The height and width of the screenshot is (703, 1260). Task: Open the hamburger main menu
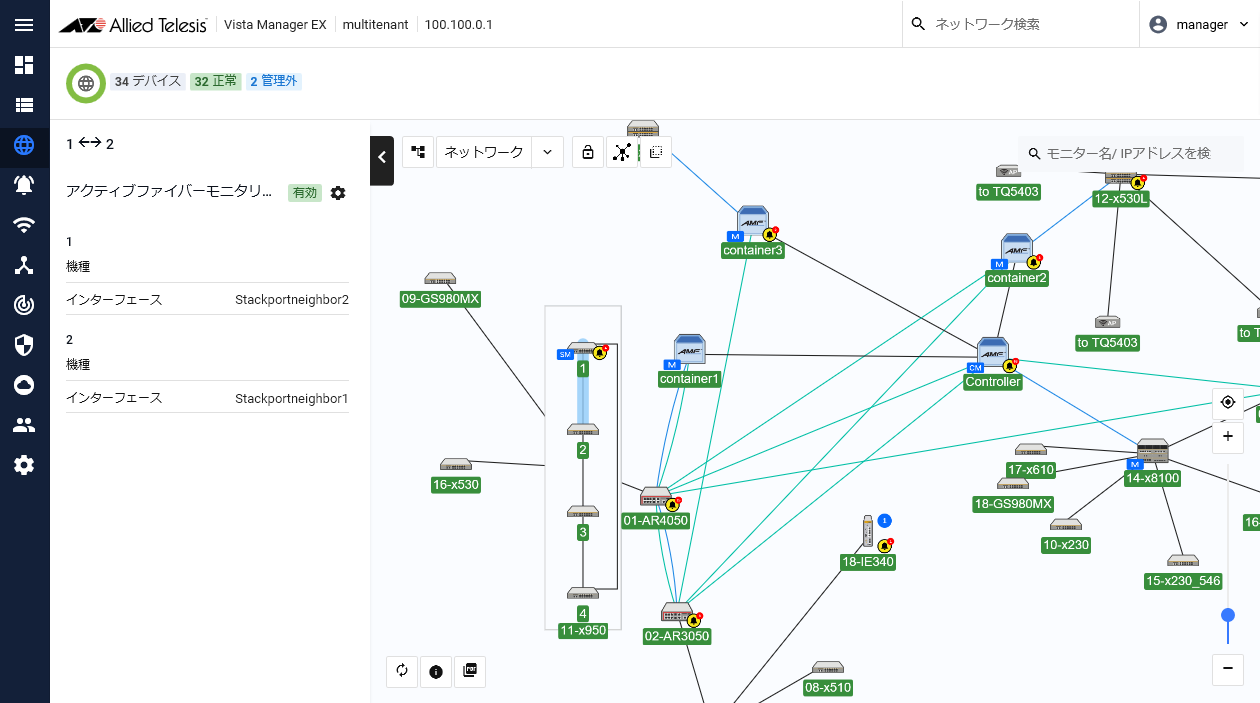(x=24, y=25)
